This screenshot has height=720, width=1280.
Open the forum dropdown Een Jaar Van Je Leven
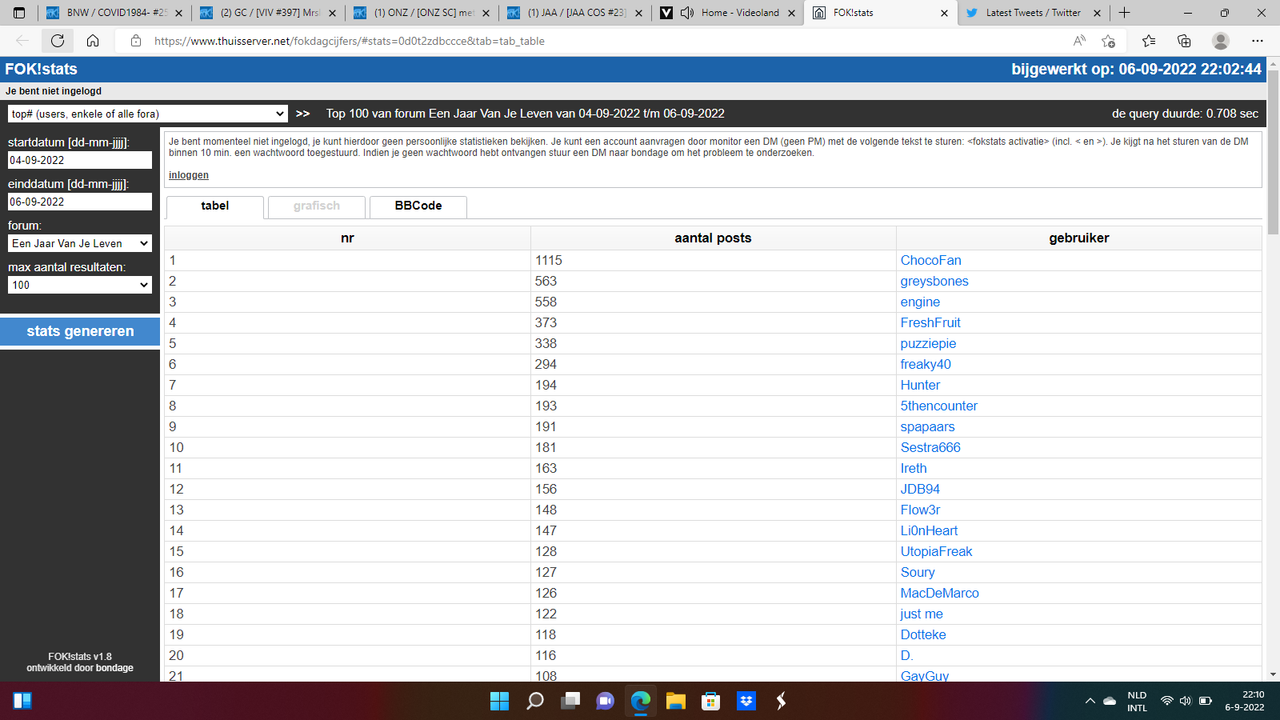click(80, 243)
